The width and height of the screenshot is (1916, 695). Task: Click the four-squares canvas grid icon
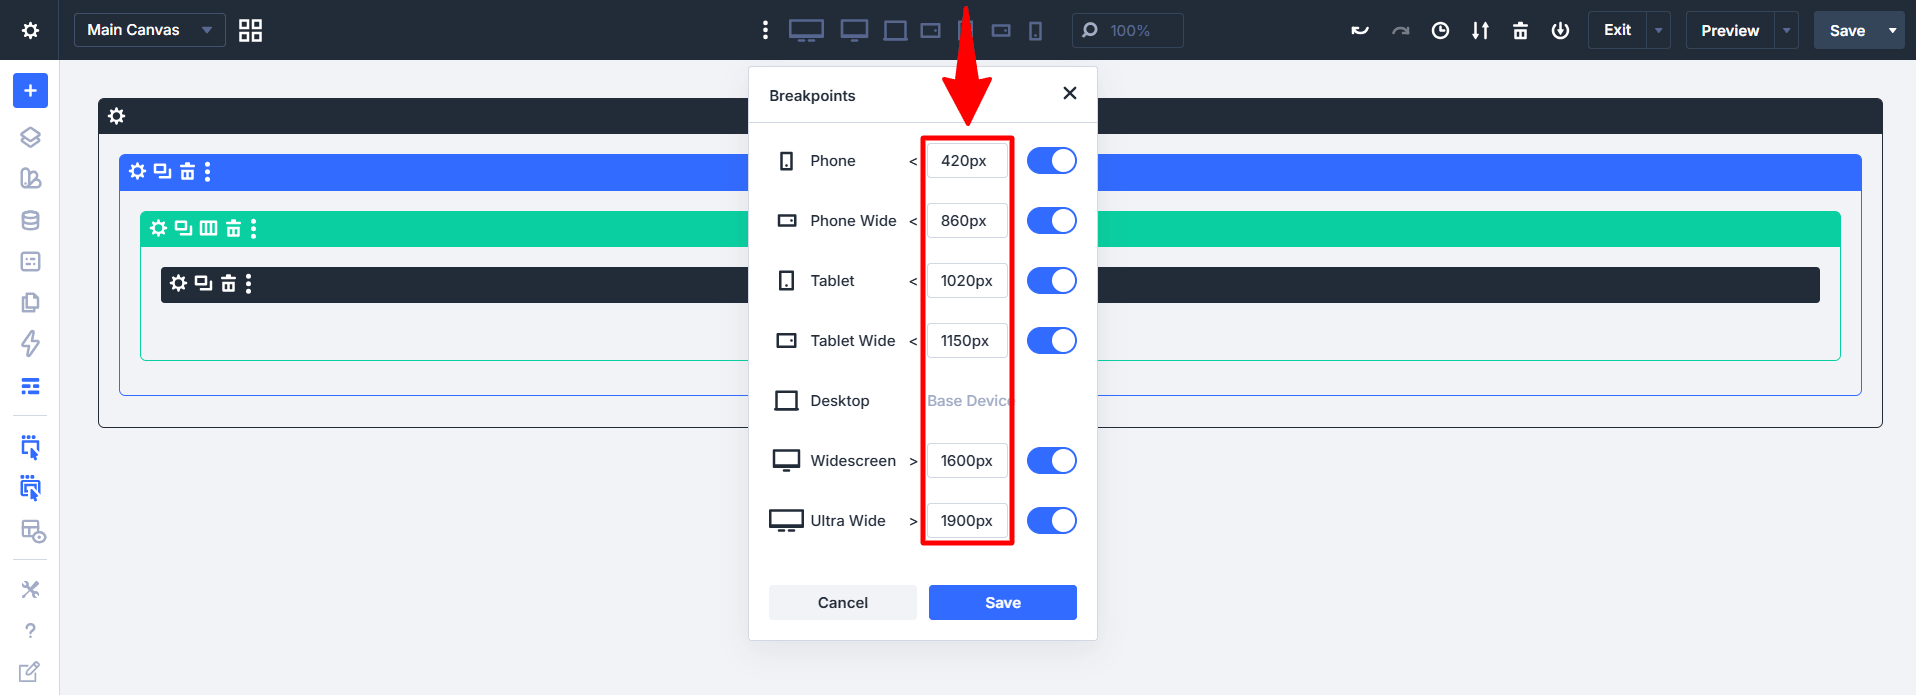tap(250, 30)
